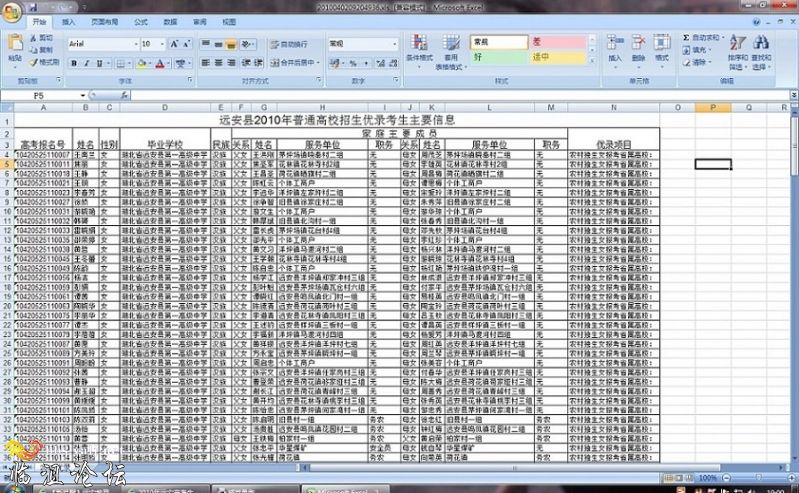Open the Formulas (公式) ribbon tab
This screenshot has height=493, width=799.
pyautogui.click(x=140, y=21)
